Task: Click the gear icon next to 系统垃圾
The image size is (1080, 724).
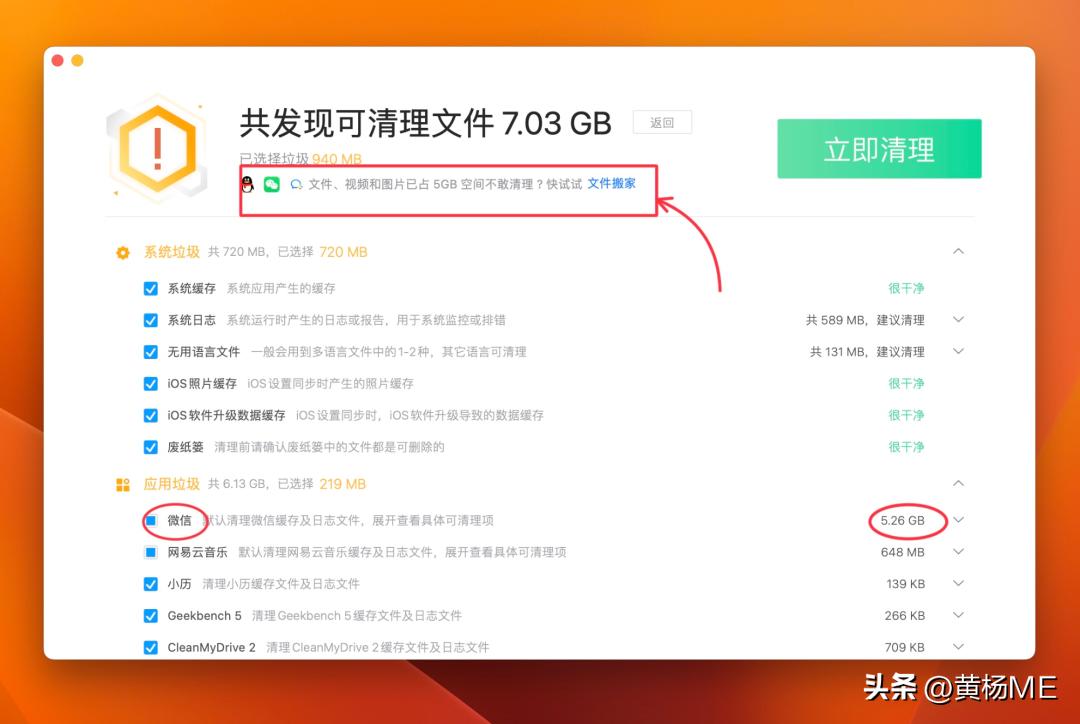Action: tap(122, 252)
